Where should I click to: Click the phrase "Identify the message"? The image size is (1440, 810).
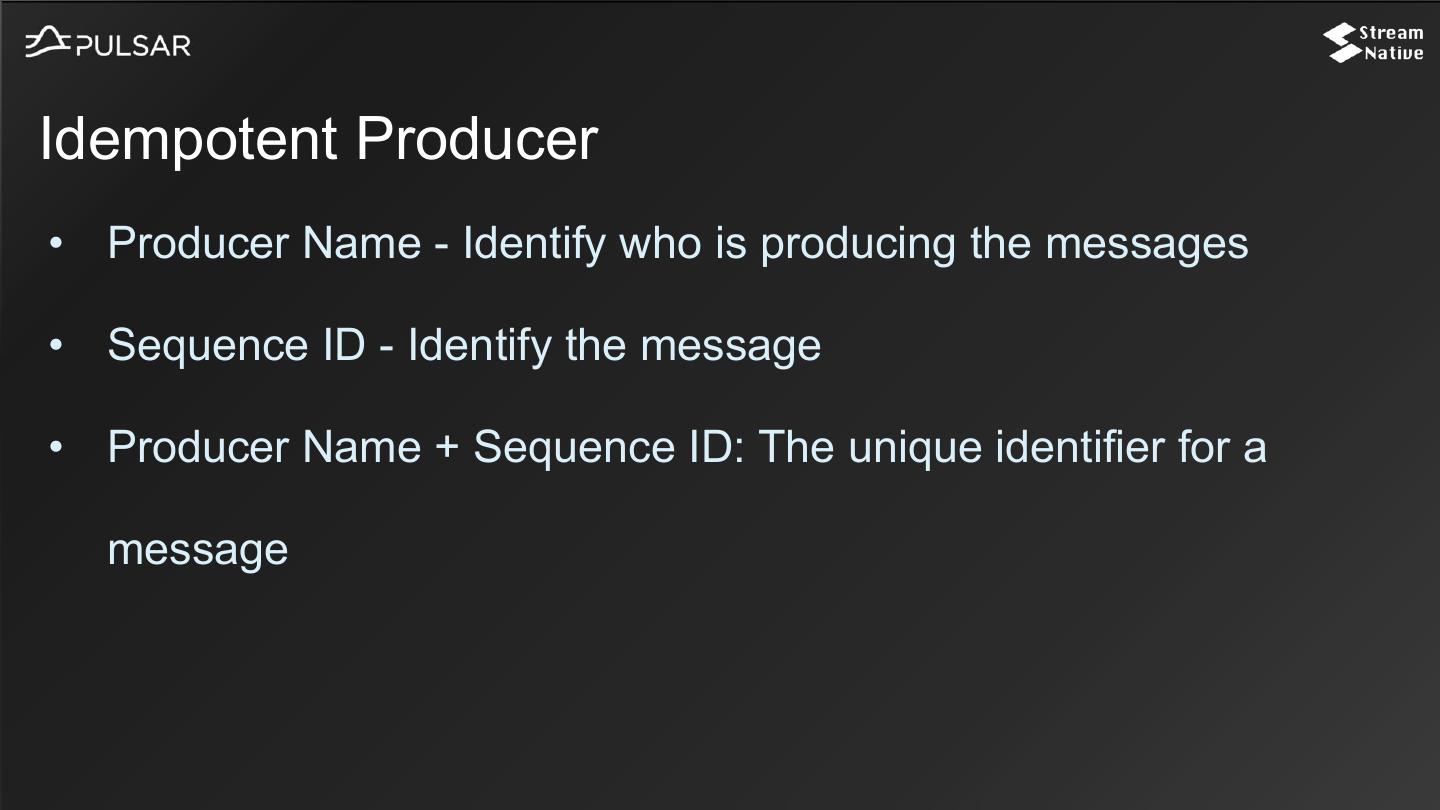point(614,346)
